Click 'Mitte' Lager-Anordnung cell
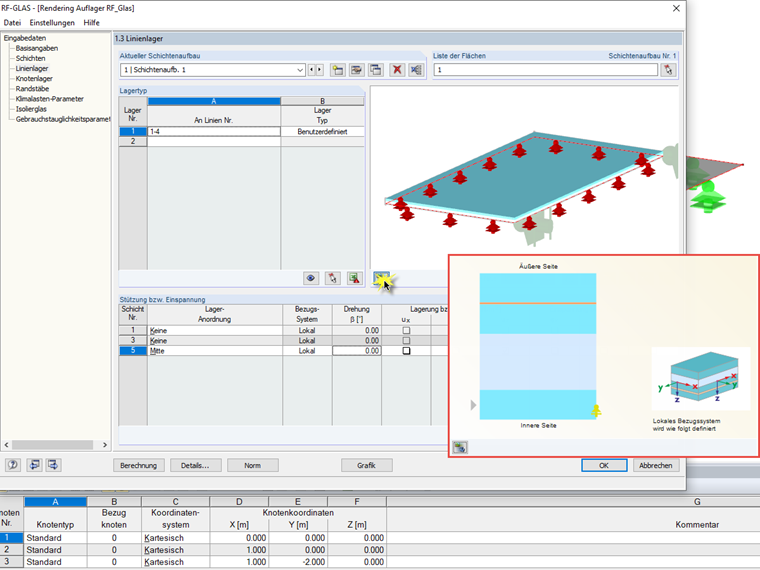The height and width of the screenshot is (570, 760). [215, 351]
